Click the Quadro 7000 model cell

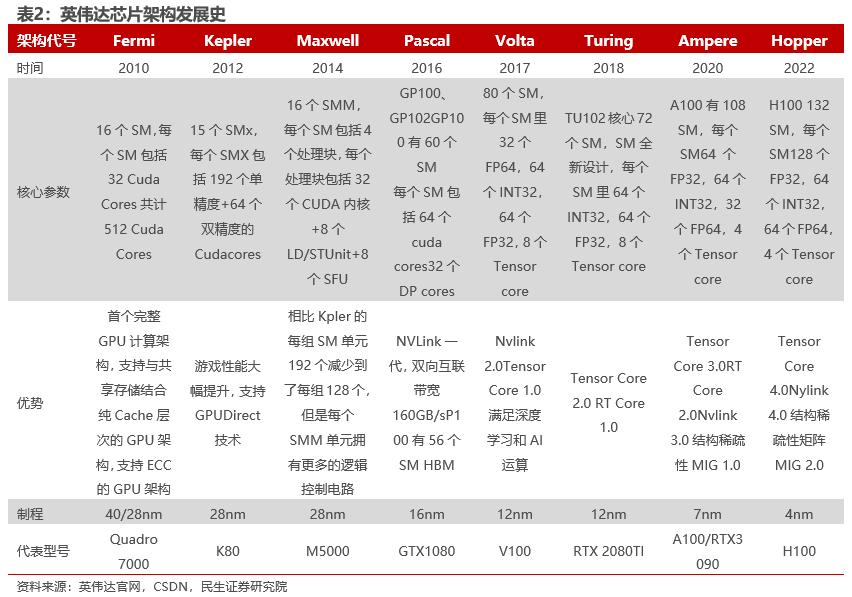[134, 551]
